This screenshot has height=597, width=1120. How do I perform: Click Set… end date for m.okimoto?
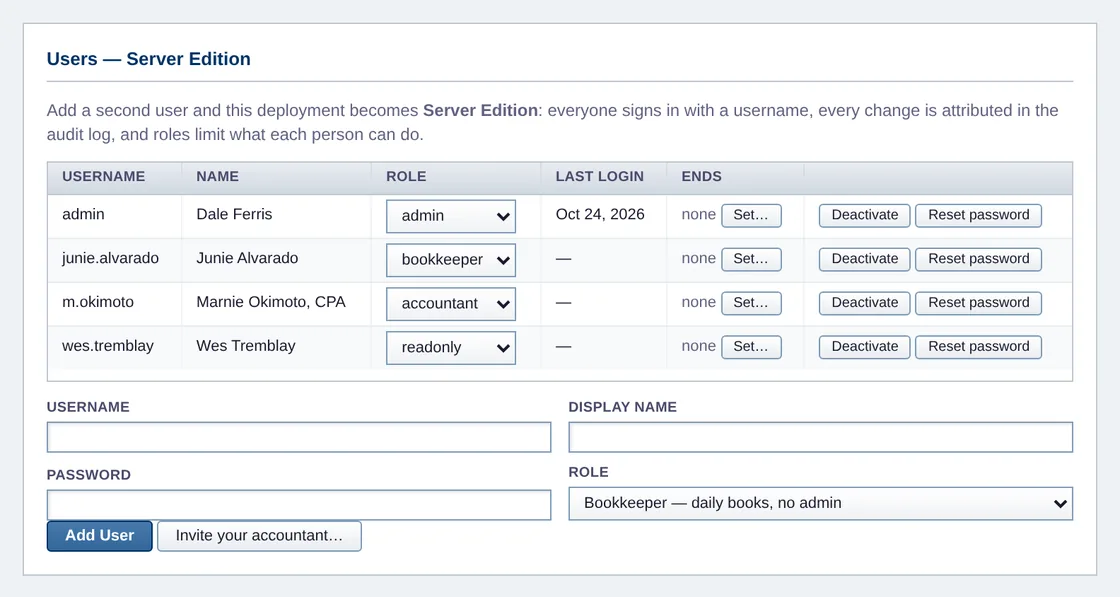751,303
